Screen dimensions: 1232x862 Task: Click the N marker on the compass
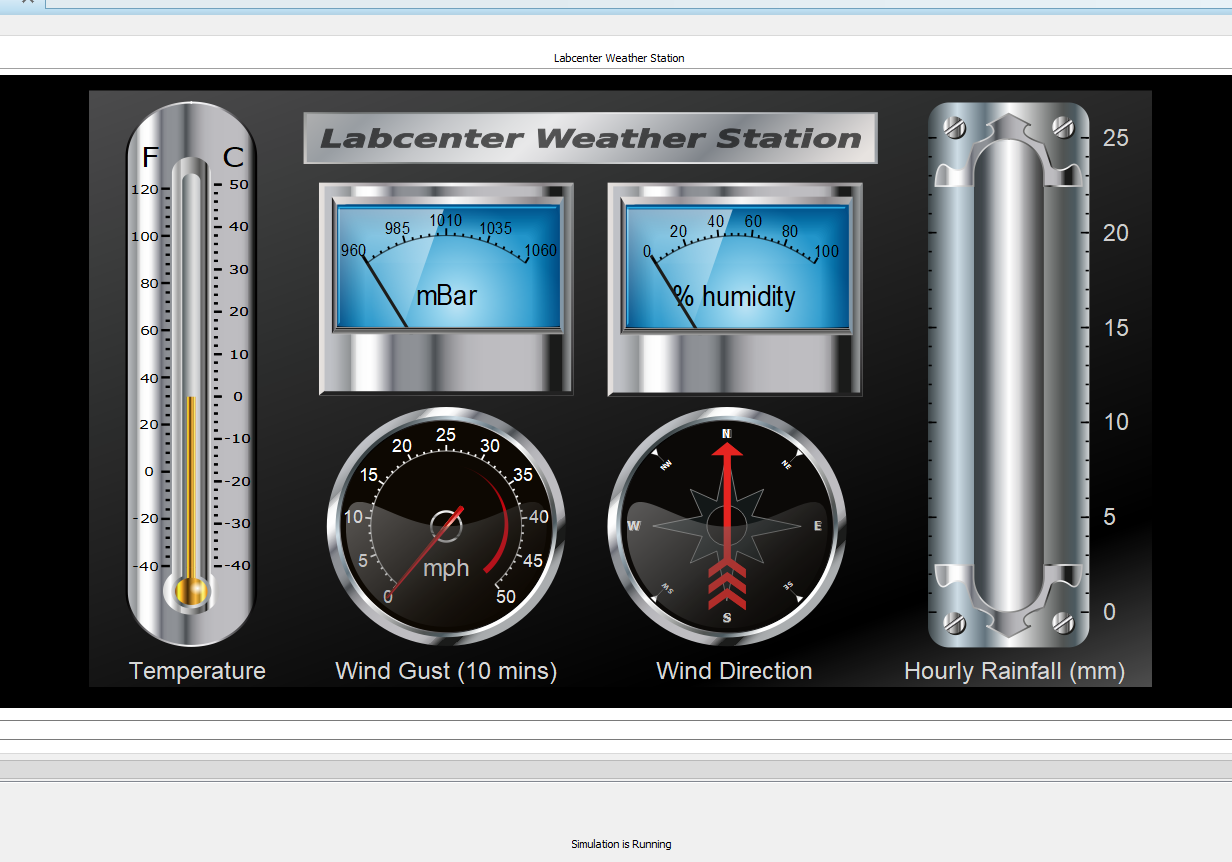pos(728,435)
